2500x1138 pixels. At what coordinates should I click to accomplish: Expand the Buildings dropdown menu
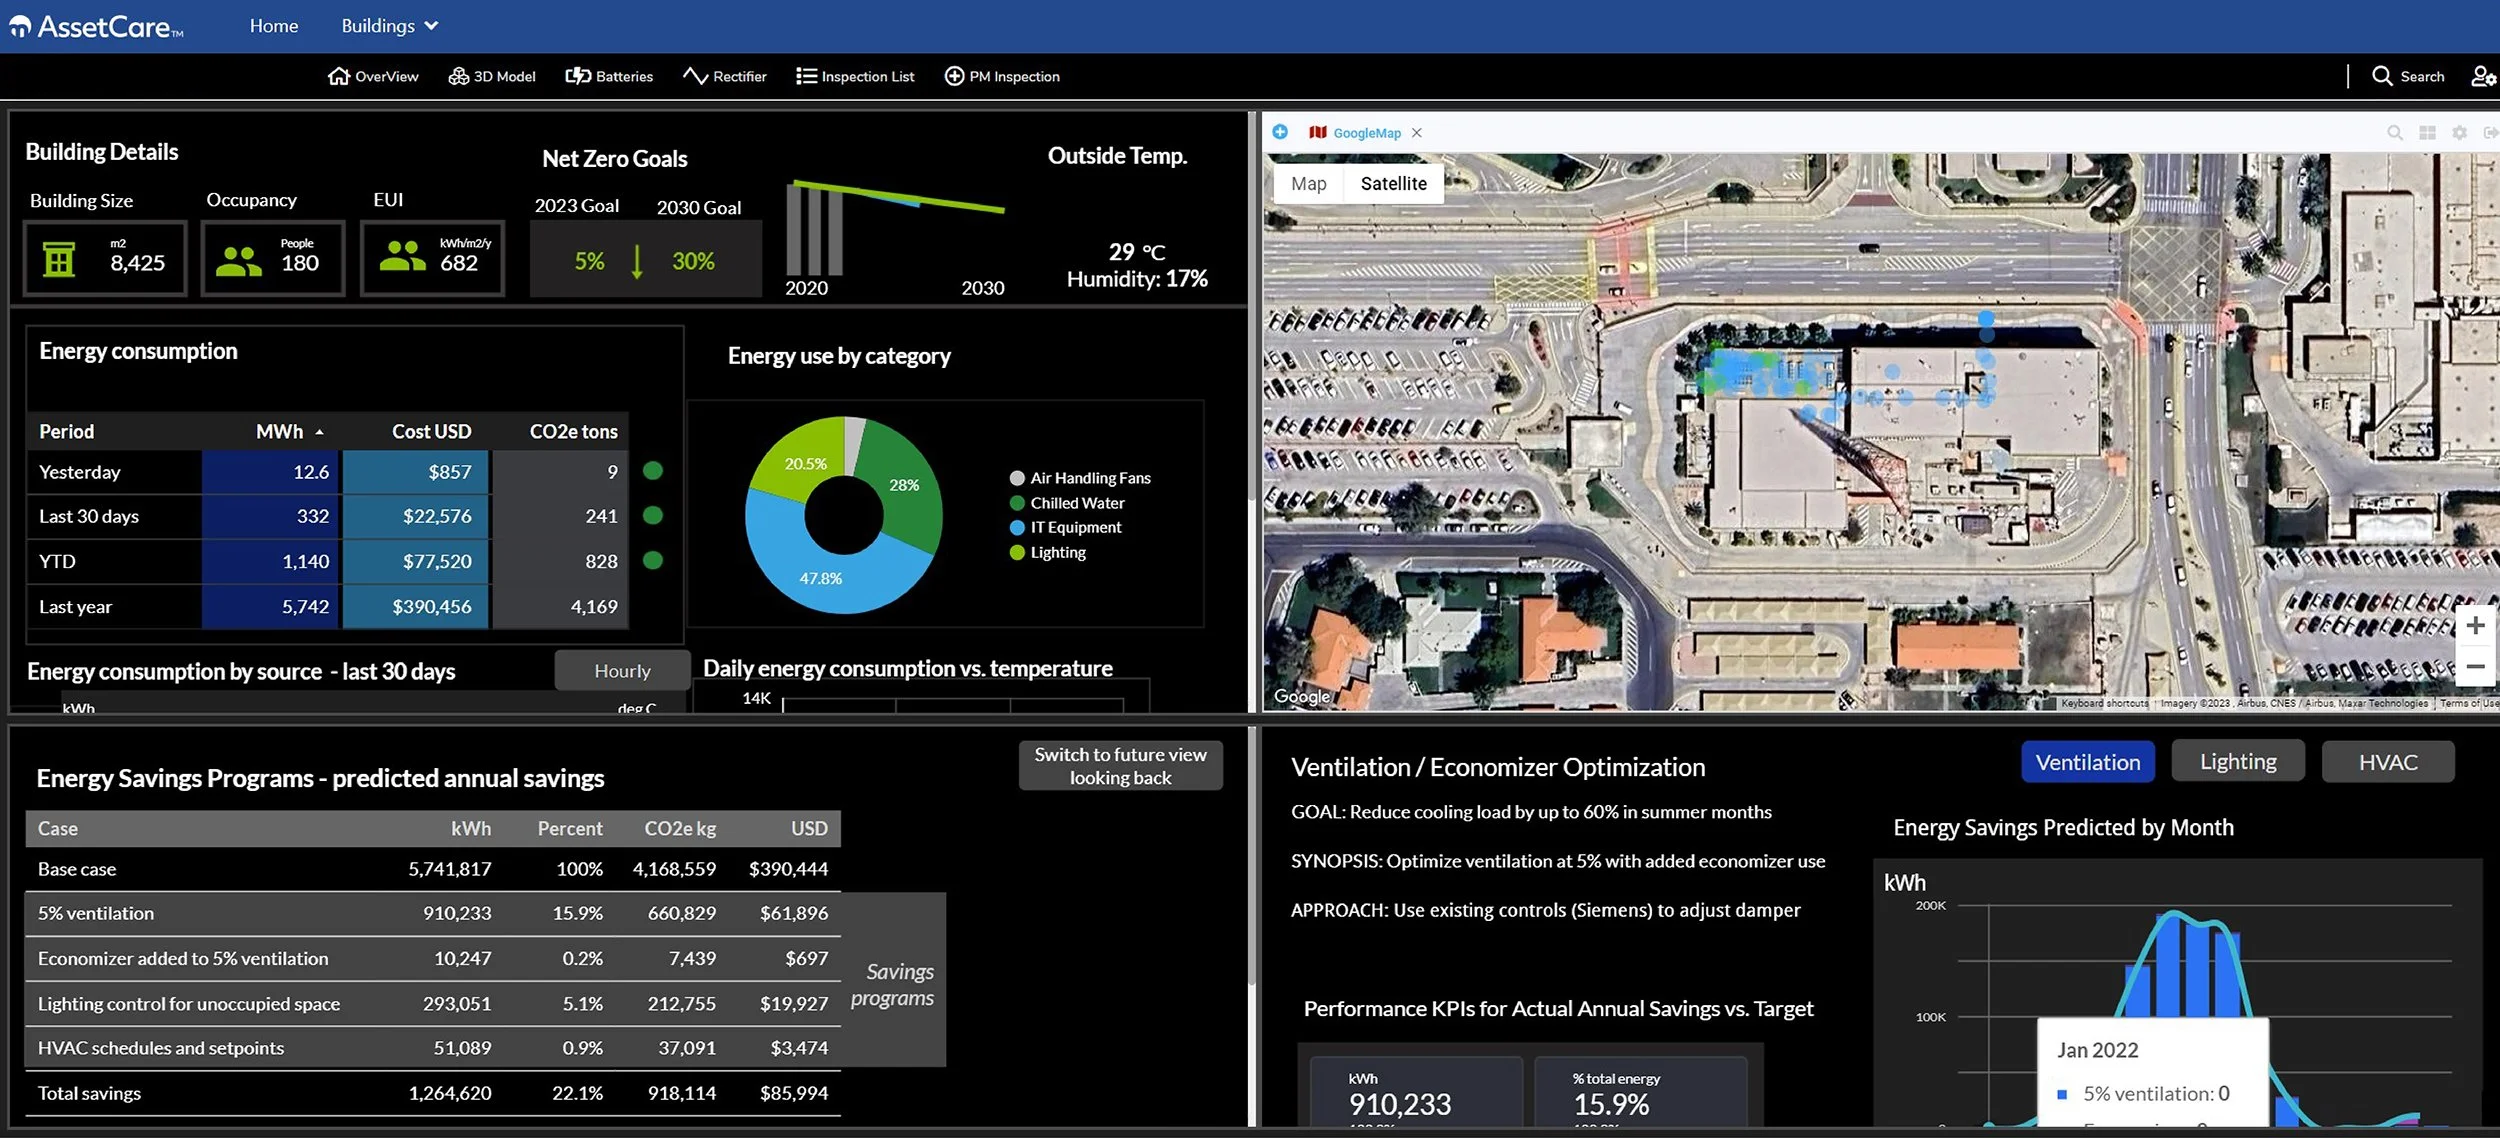pyautogui.click(x=389, y=26)
